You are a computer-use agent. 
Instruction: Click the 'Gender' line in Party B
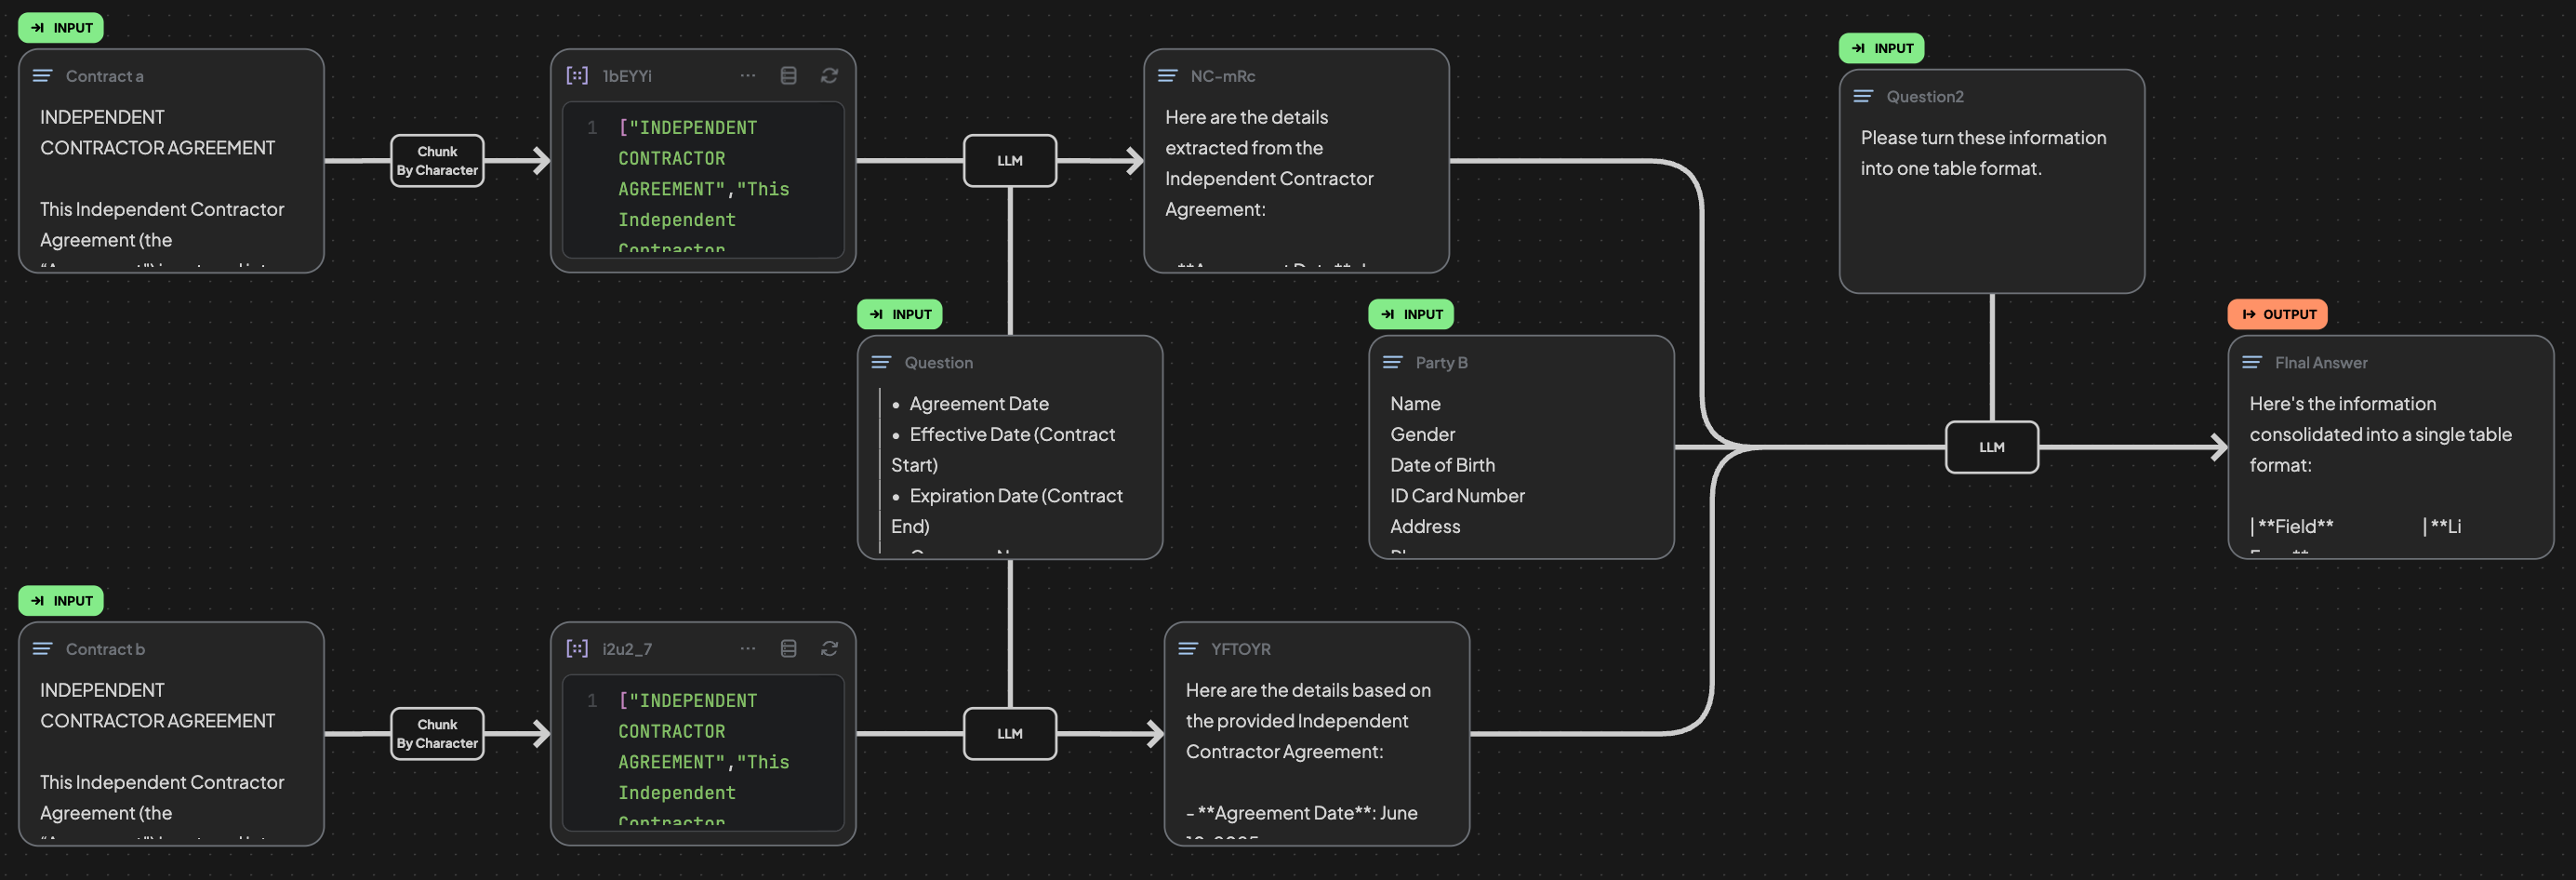pos(1422,435)
